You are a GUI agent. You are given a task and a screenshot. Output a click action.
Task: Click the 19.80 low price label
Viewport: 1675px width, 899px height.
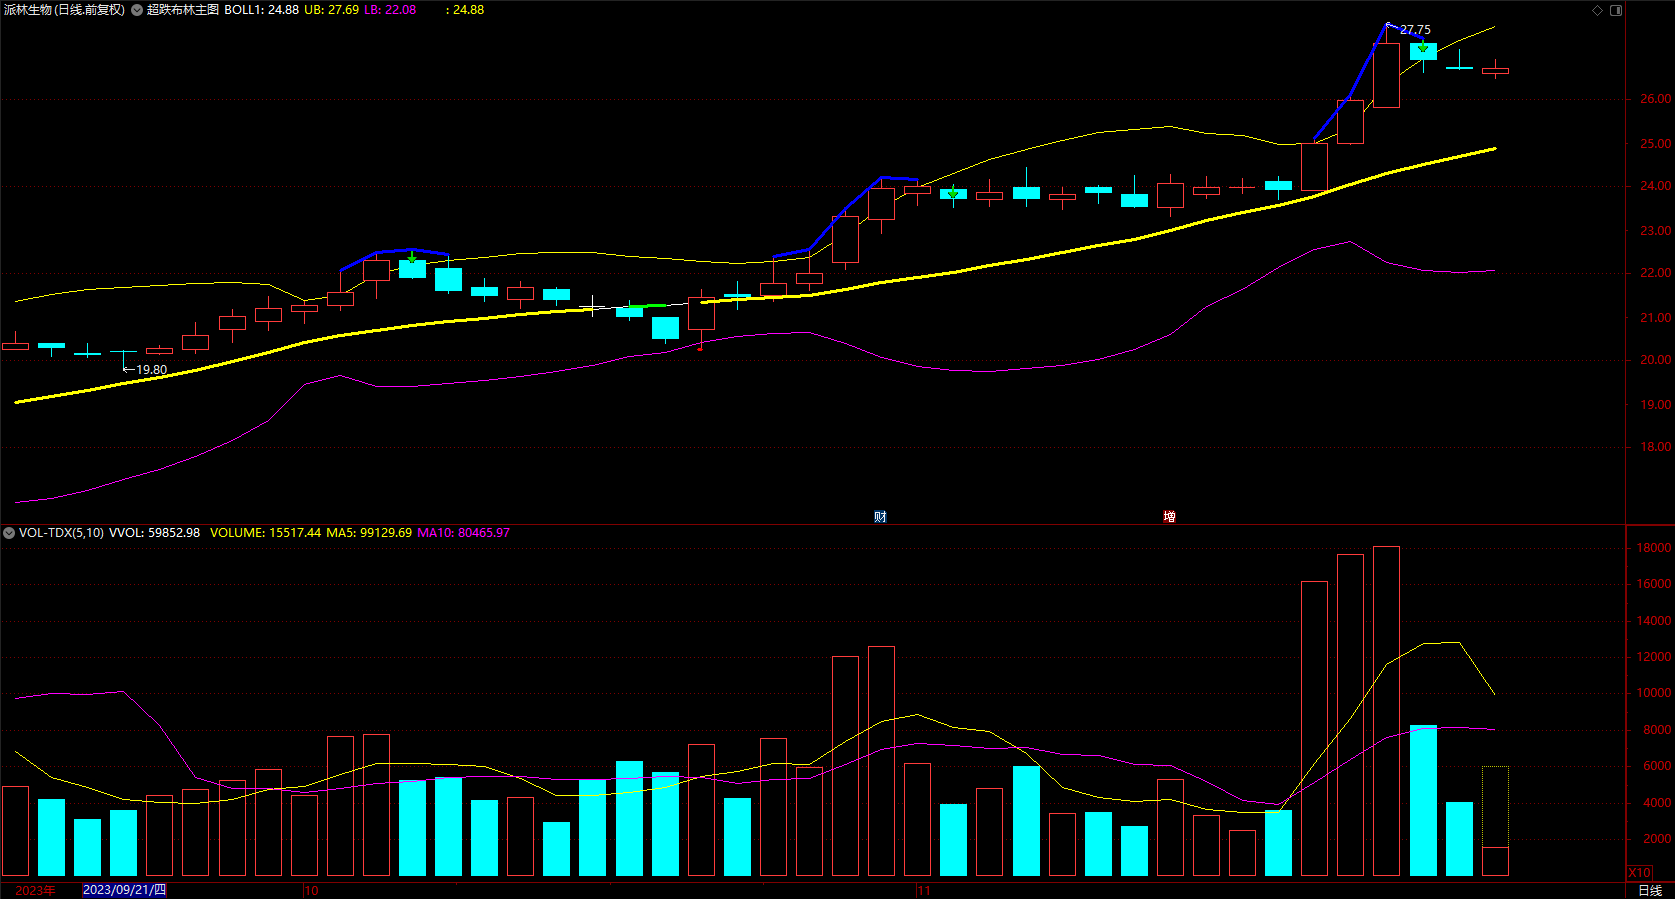(x=152, y=370)
